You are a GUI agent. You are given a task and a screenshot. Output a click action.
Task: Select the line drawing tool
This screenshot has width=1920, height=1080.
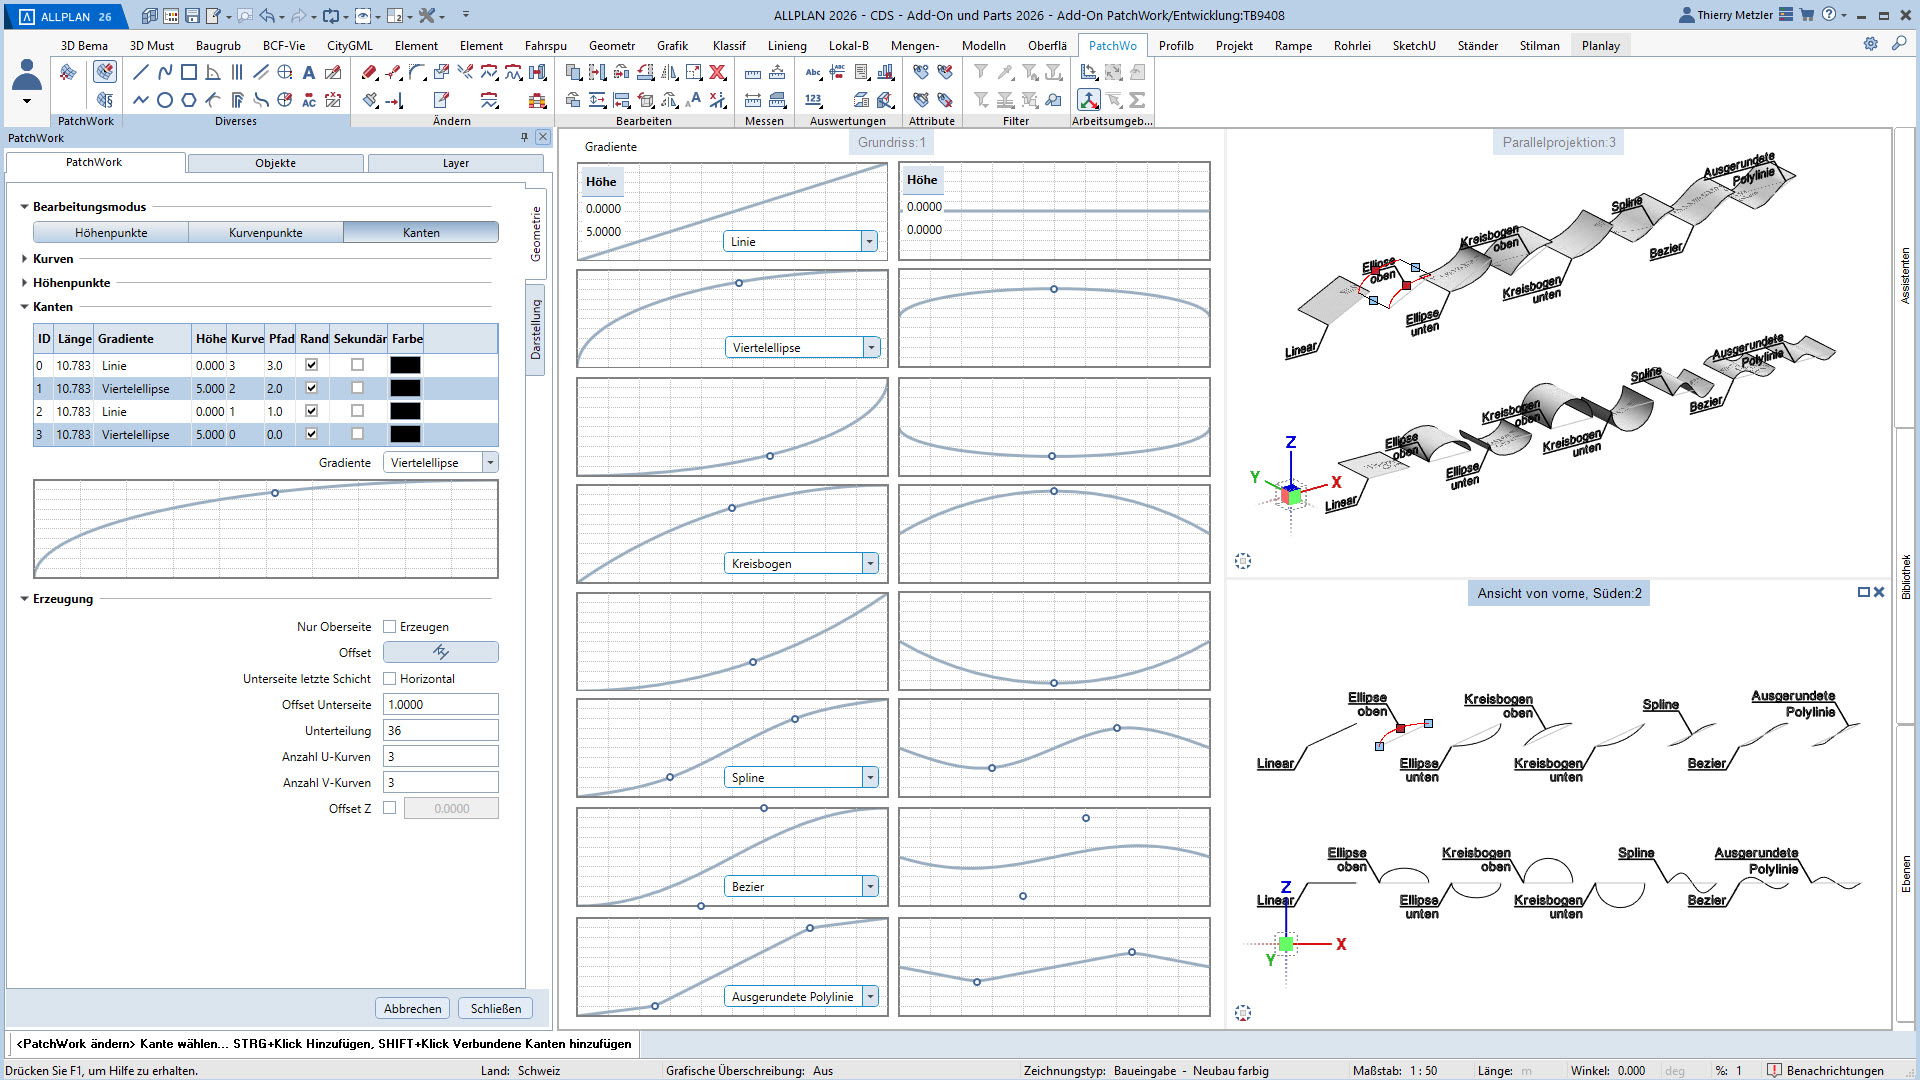pos(141,72)
